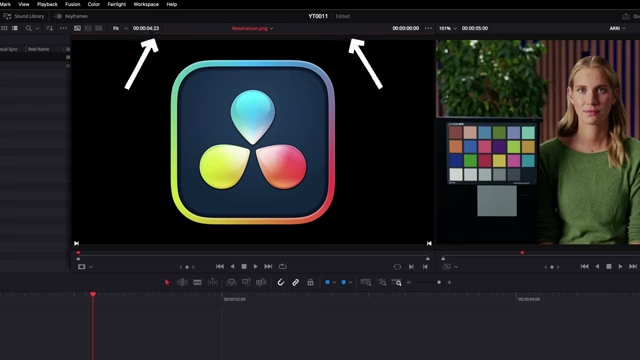This screenshot has width=640, height=360.
Task: Zoom in timeline with plus button
Action: click(x=449, y=282)
